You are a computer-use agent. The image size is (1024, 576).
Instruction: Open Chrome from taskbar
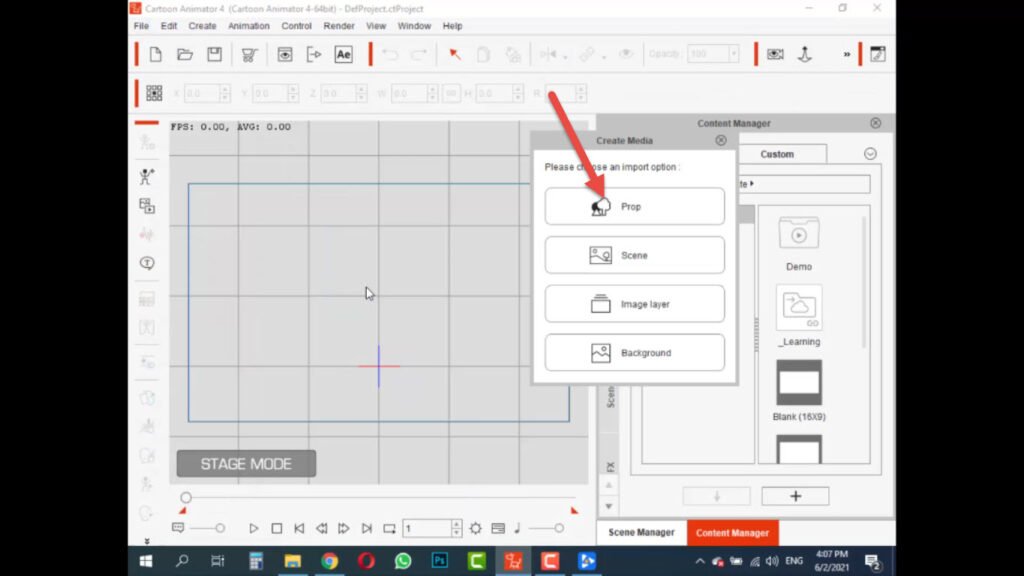tap(329, 562)
